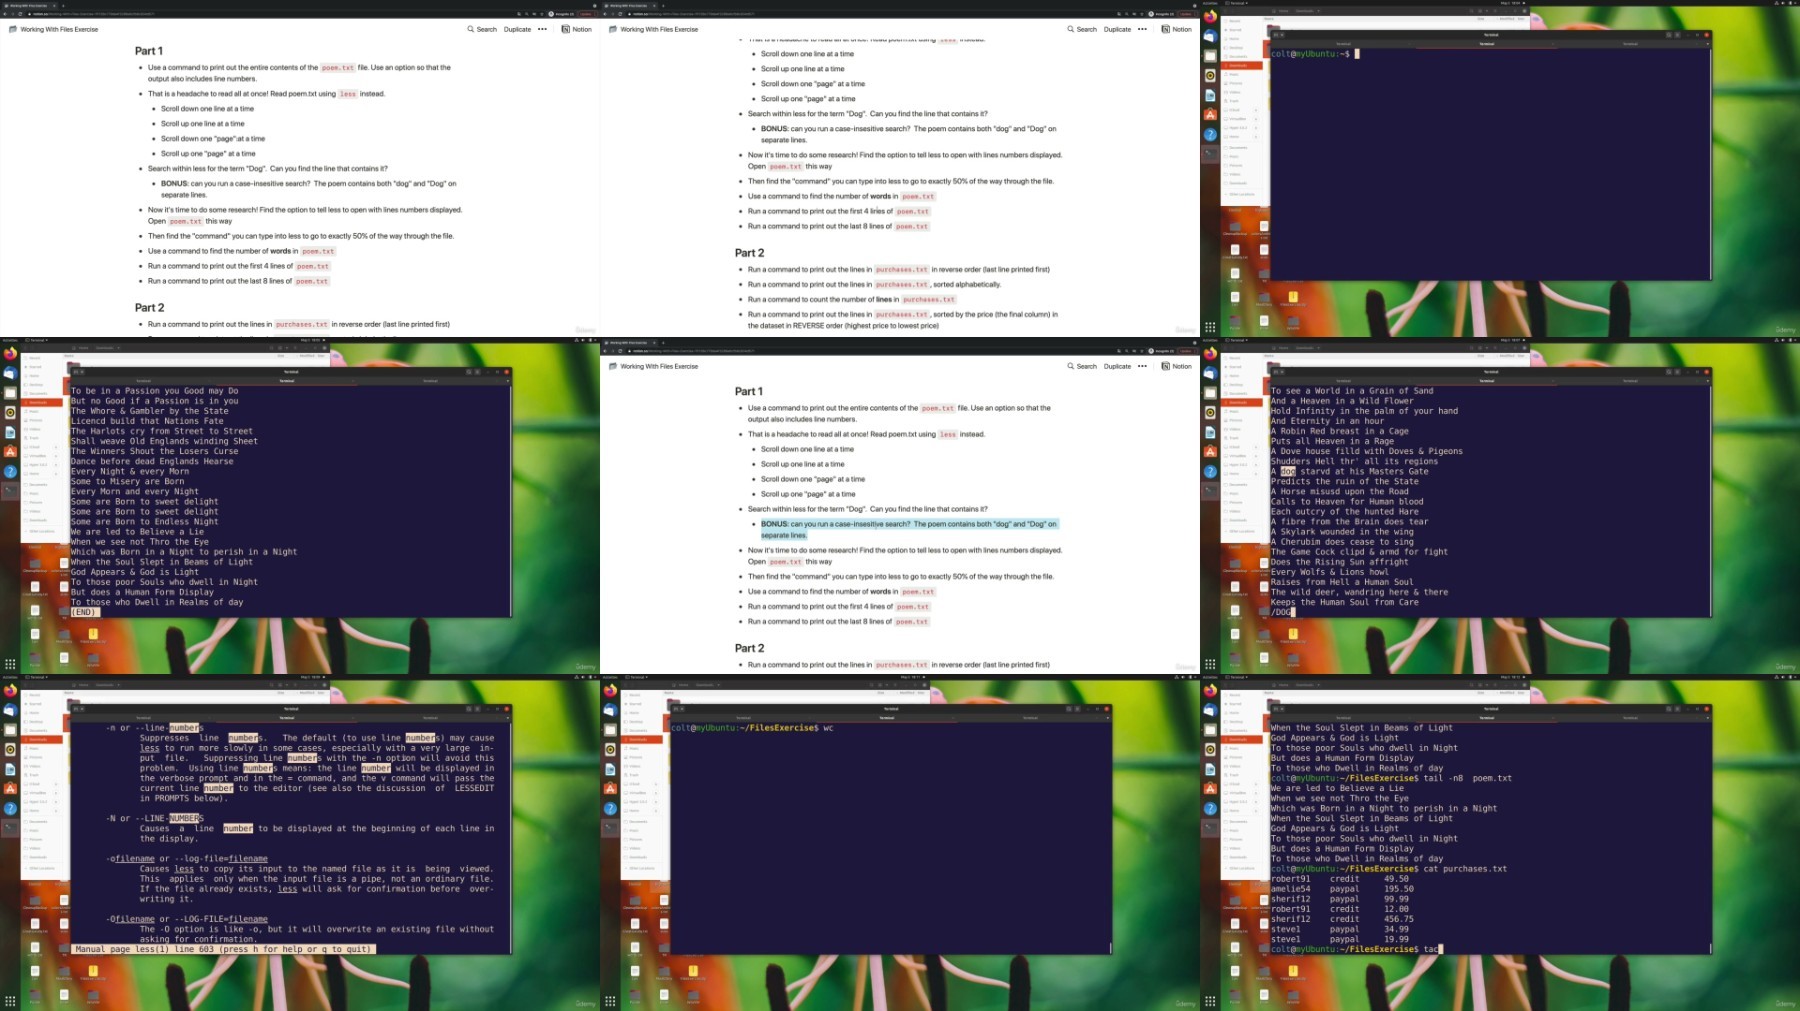Click Activities in top bar above the tac terminal

click(x=1210, y=677)
